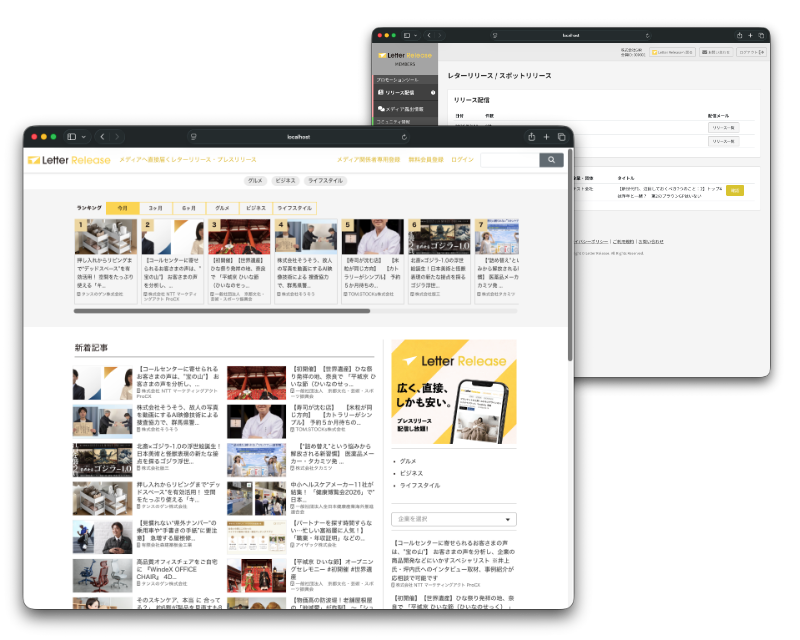
Task: Open the 企業を選択 dropdown
Action: click(453, 520)
